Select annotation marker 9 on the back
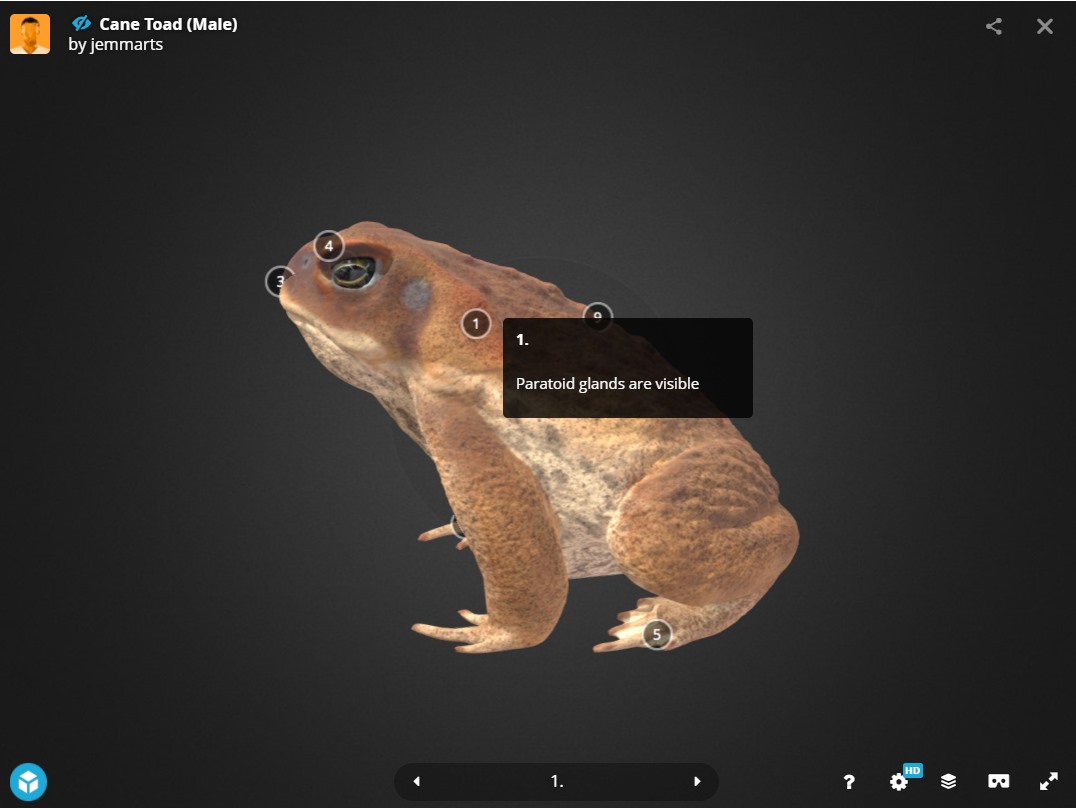This screenshot has width=1076, height=808. coord(597,314)
